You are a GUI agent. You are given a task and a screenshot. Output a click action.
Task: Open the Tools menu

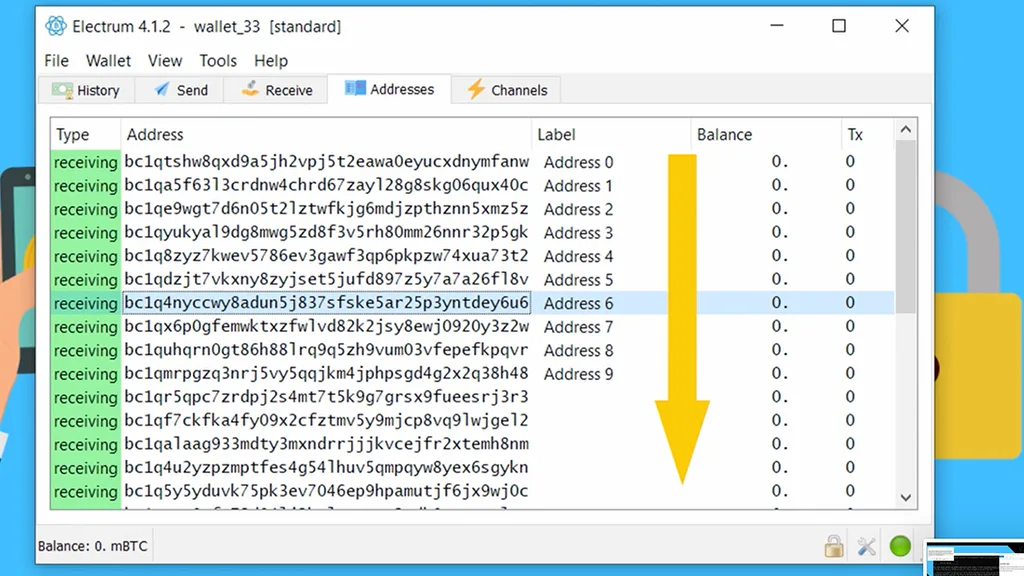point(218,61)
